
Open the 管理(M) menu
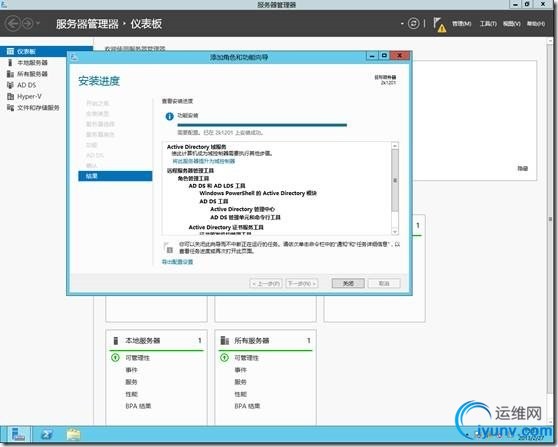click(462, 24)
